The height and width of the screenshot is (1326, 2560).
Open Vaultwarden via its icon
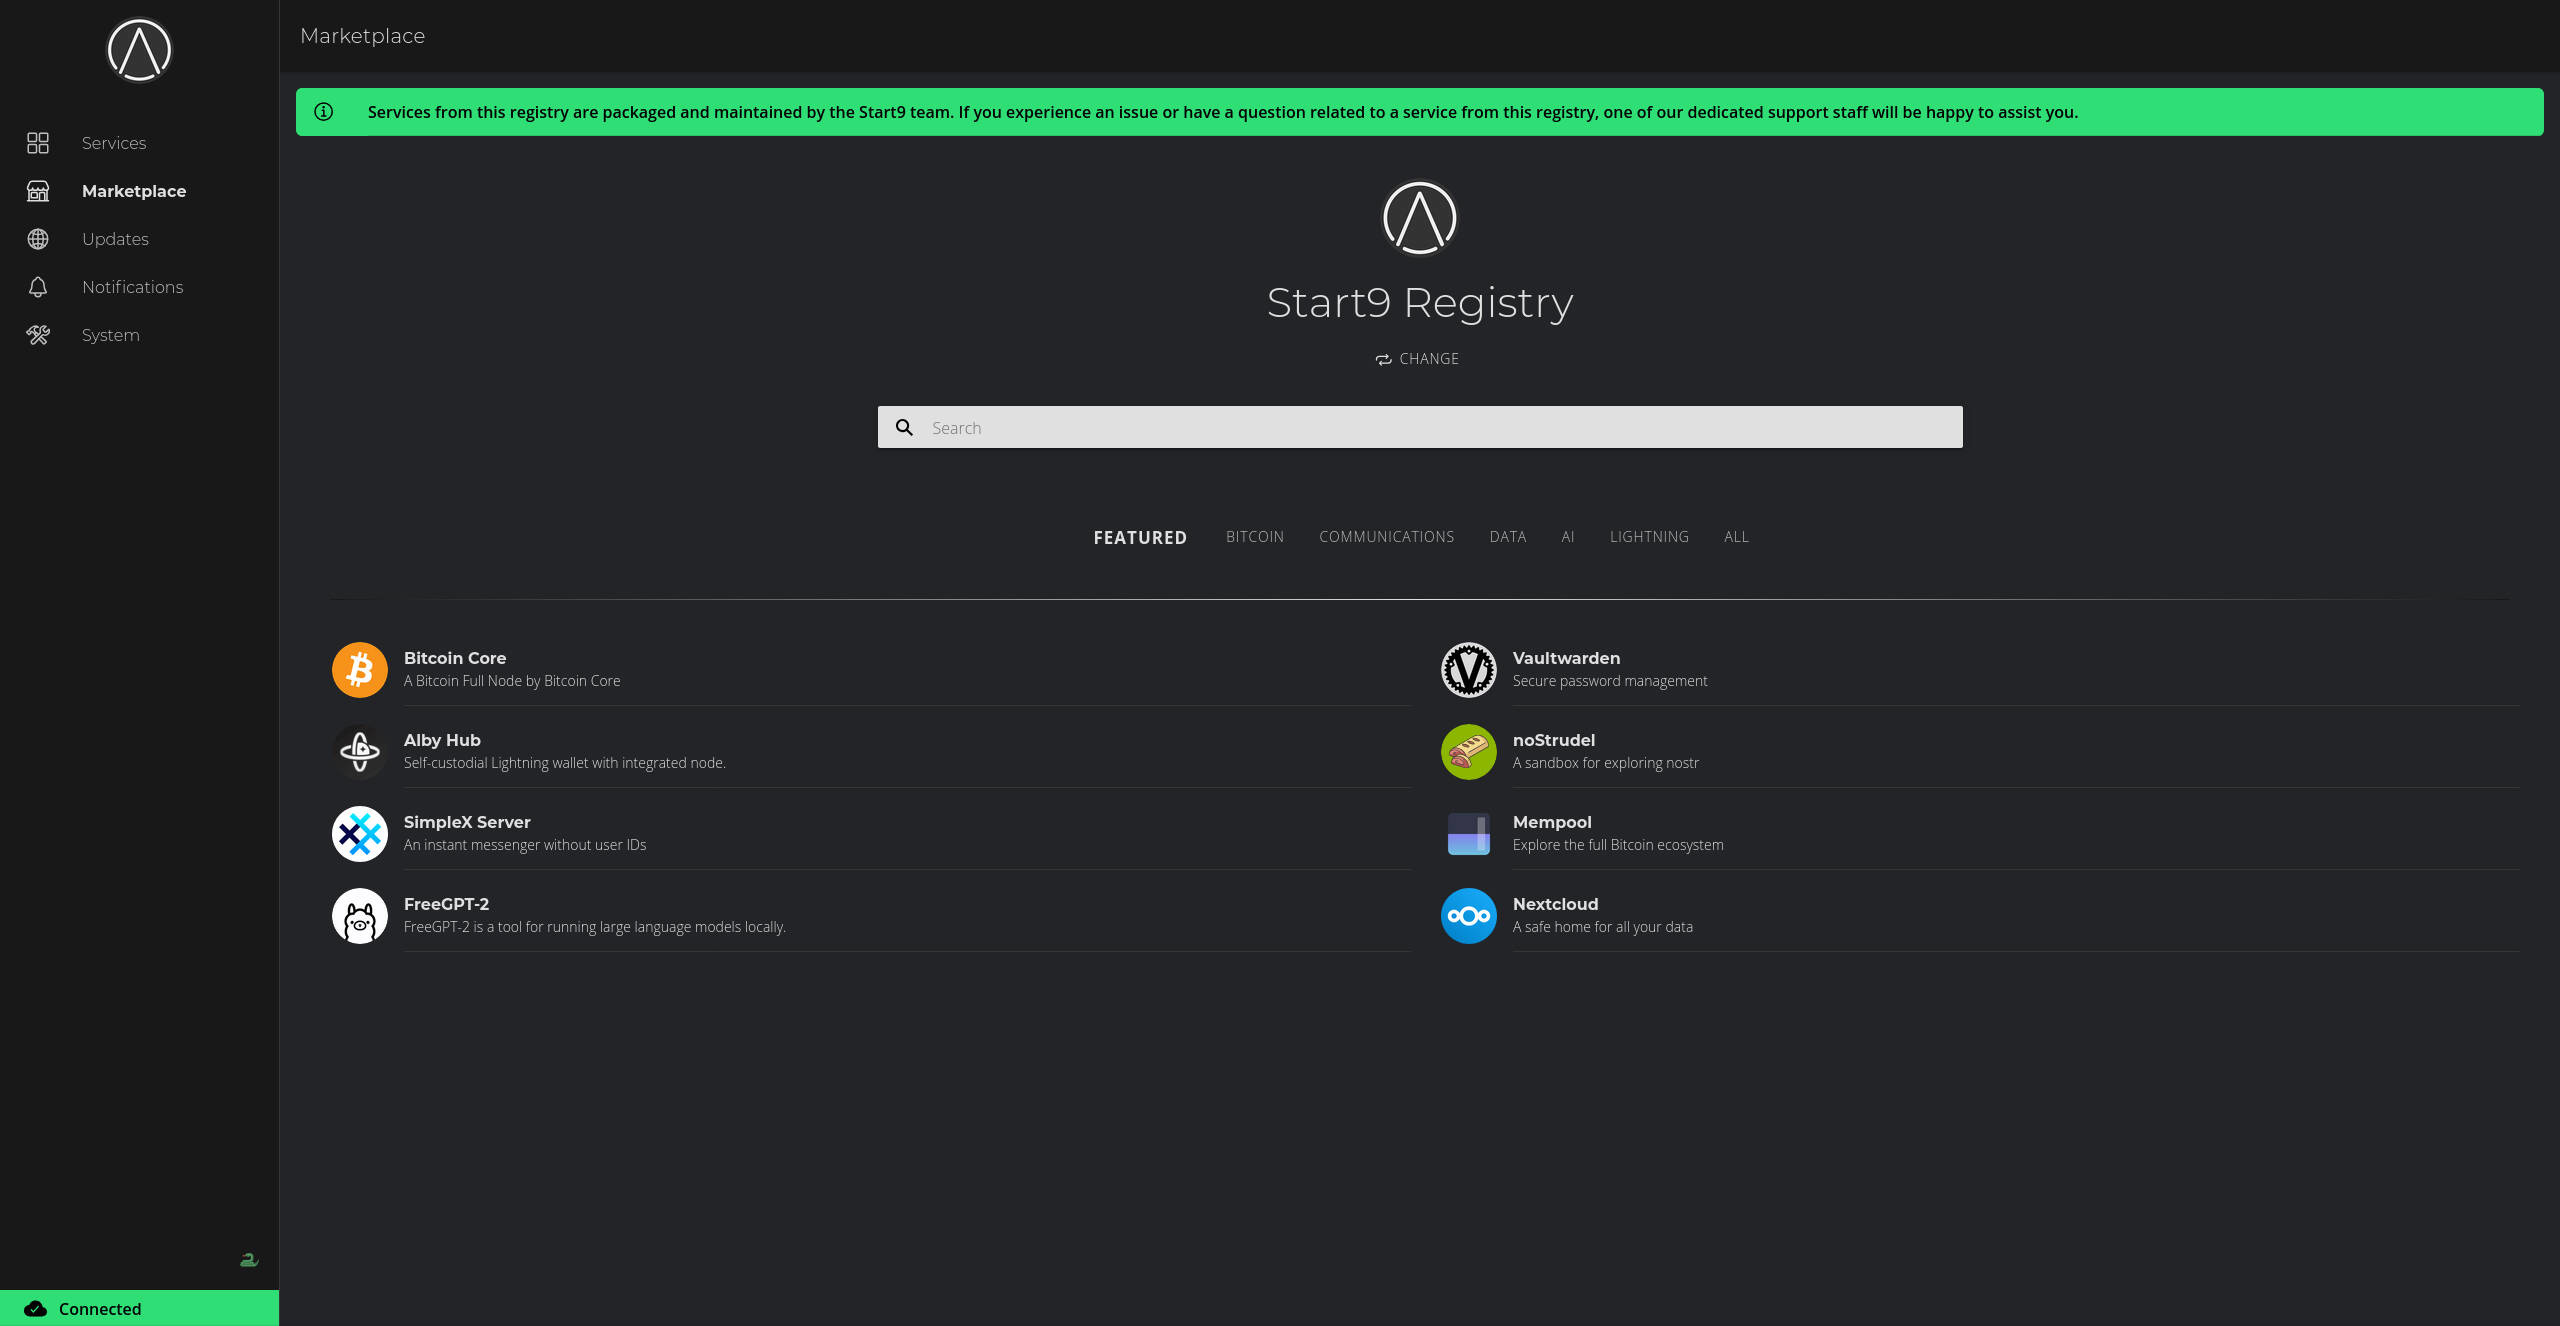tap(1469, 670)
